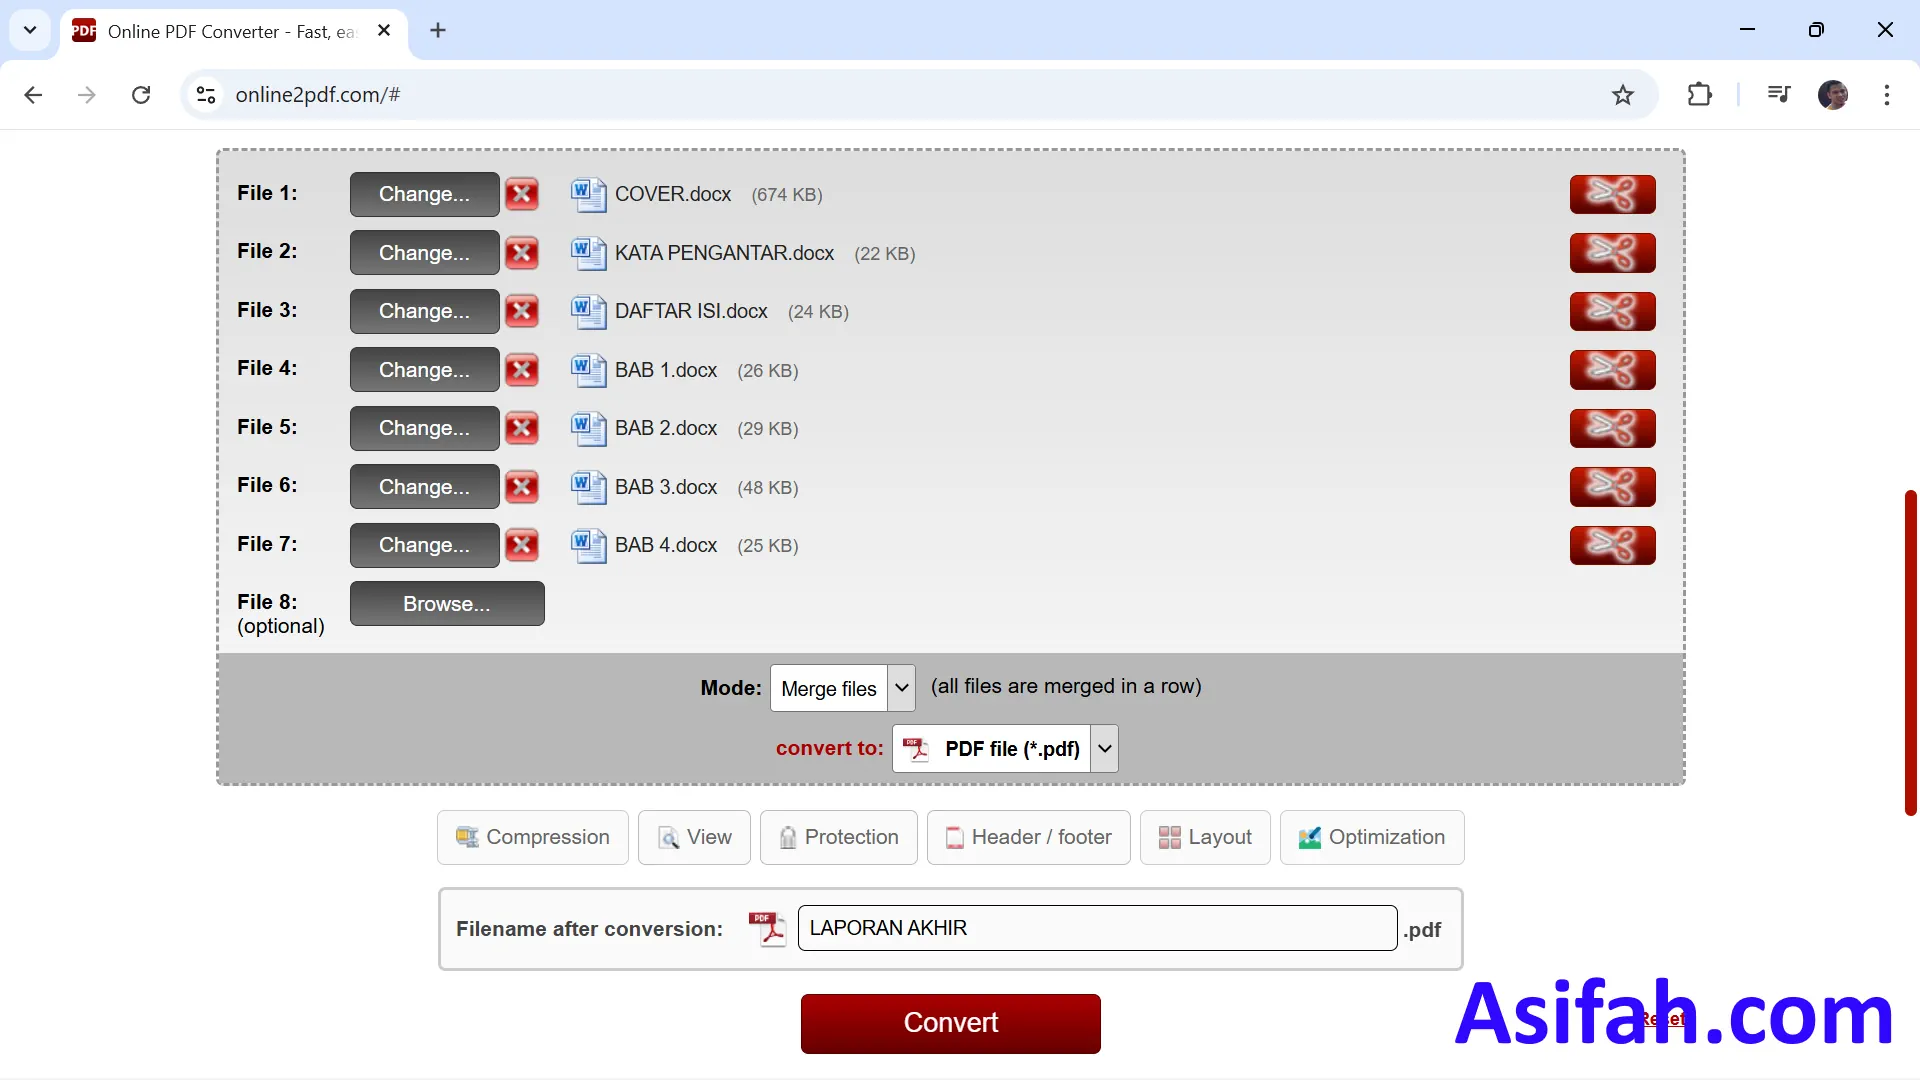Open the convert to PDF file dropdown
Screen dimensions: 1920x1080
click(x=1005, y=748)
